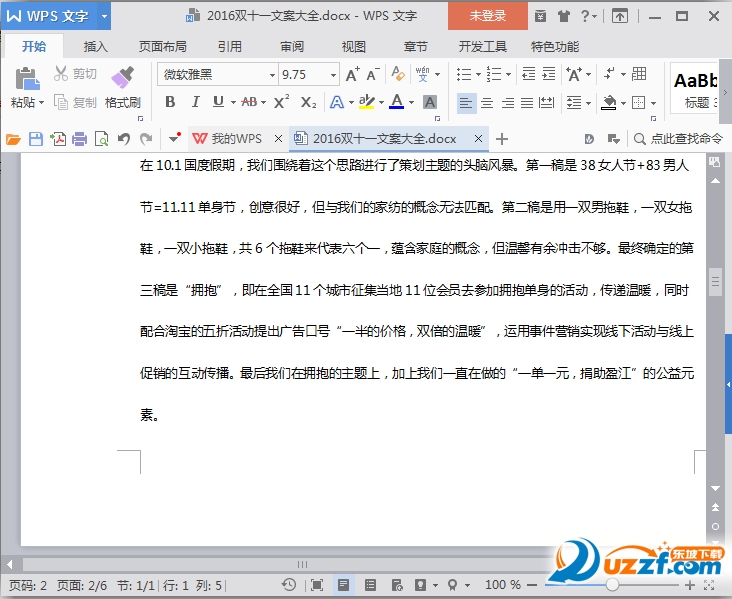
Task: Decrease paragraph indent
Action: pos(528,74)
